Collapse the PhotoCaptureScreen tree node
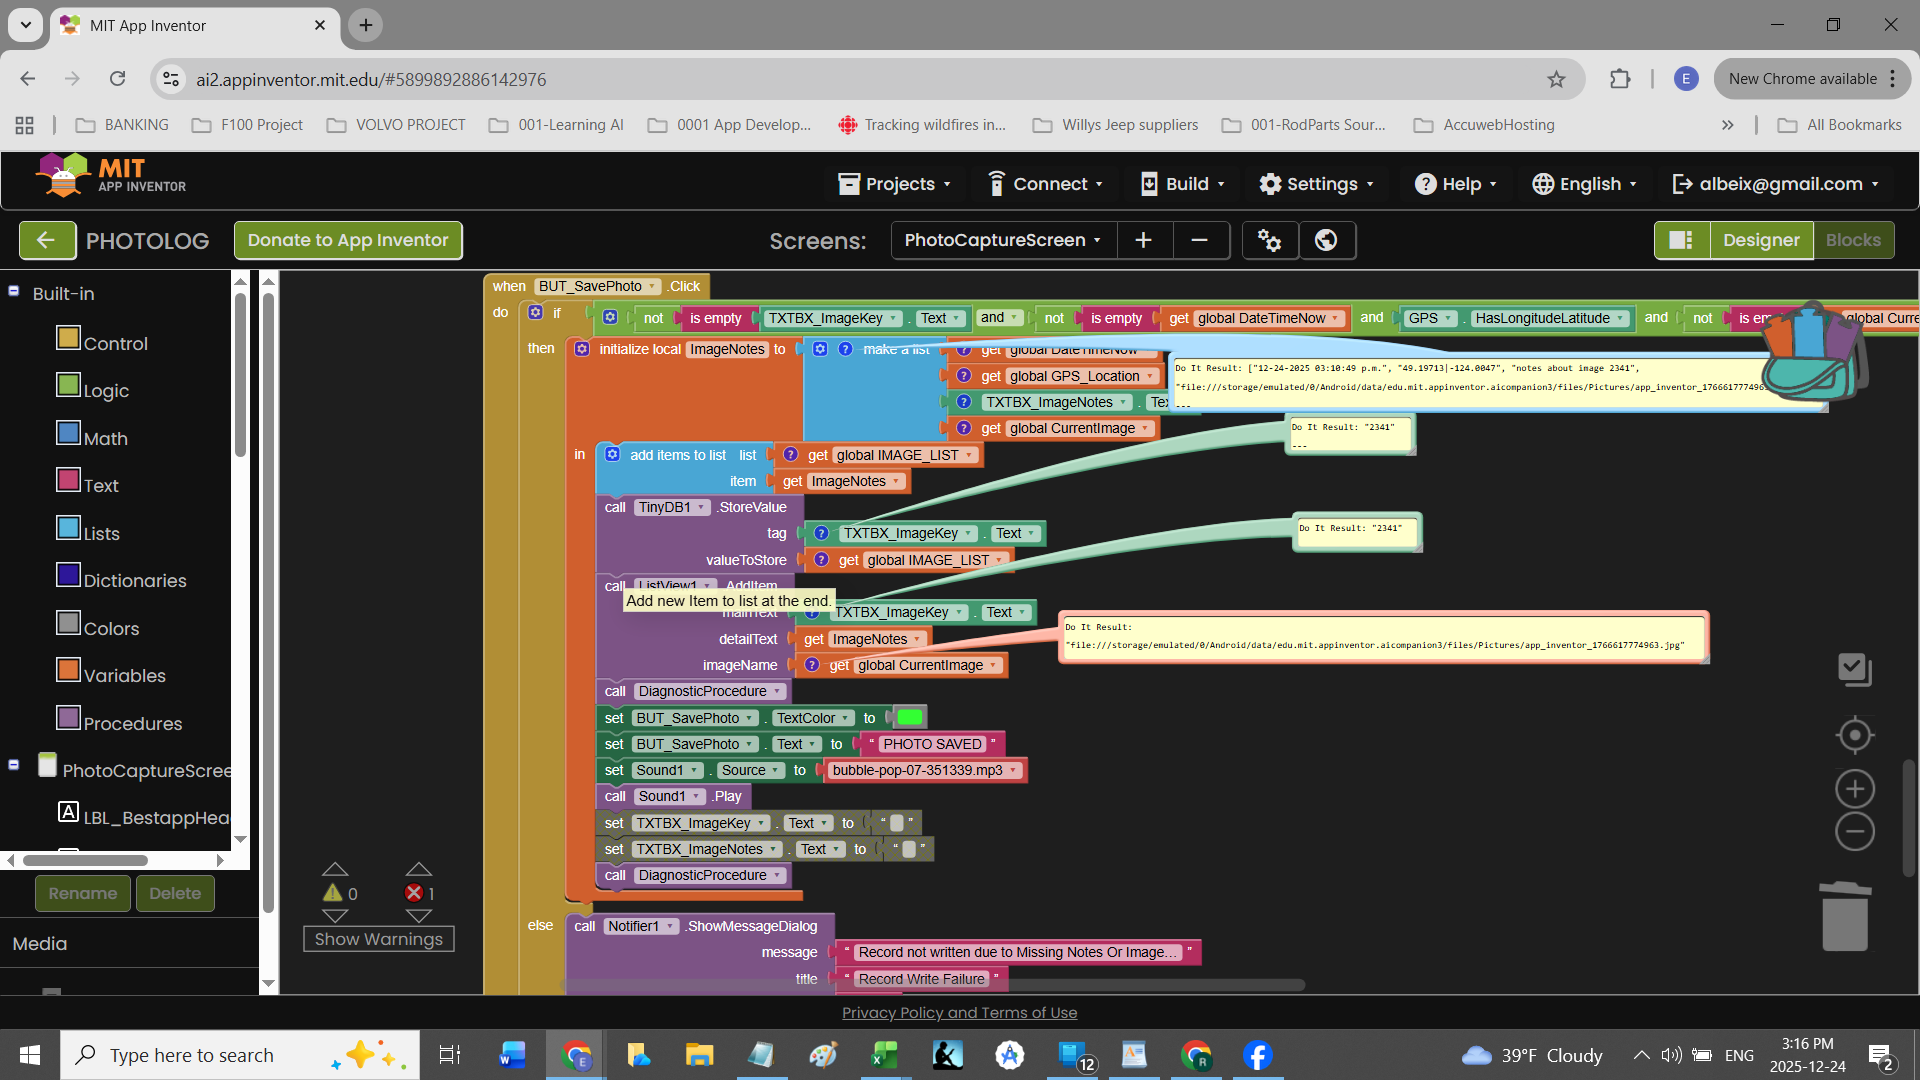Screen dimensions: 1920x1080 point(14,764)
